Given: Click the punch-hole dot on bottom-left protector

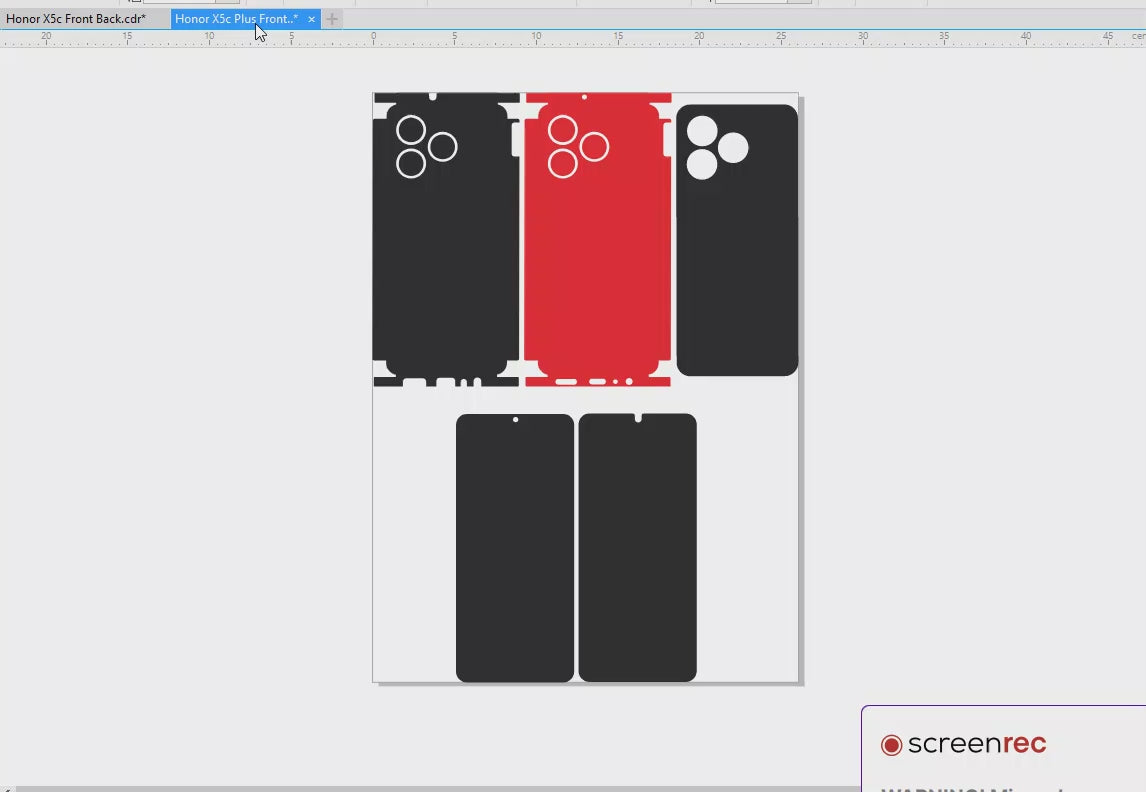Looking at the screenshot, I should (515, 420).
